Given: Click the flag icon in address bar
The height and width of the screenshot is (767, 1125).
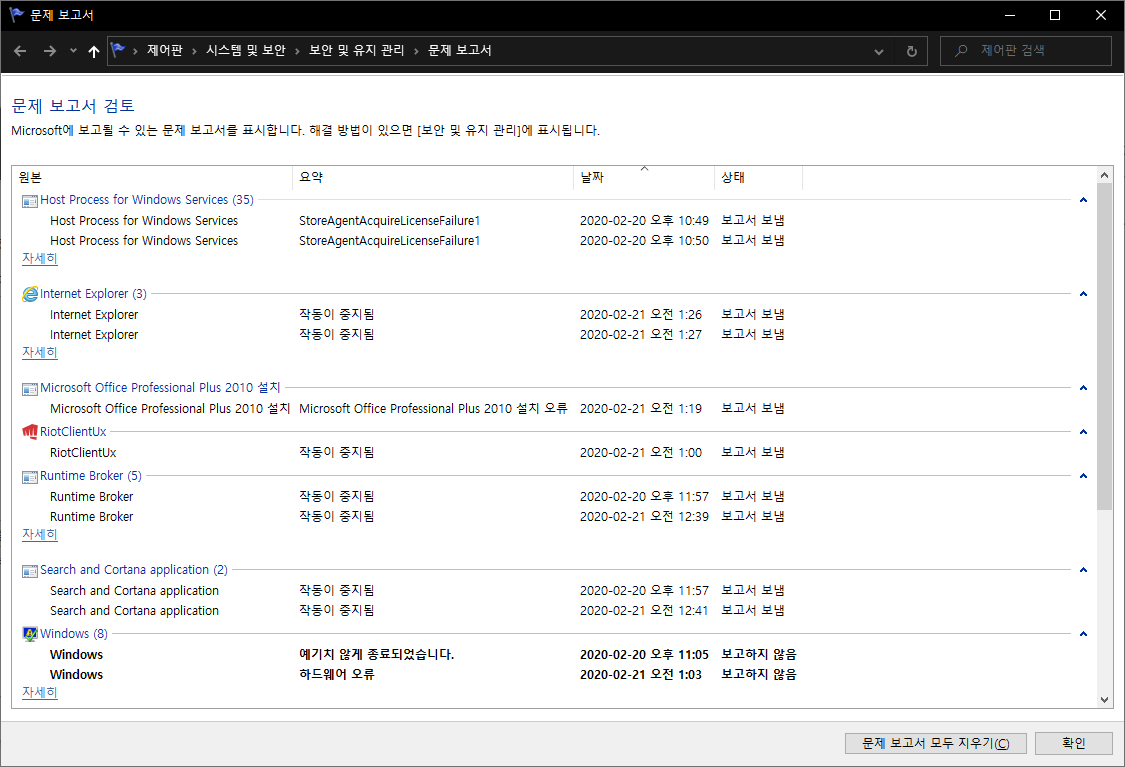Looking at the screenshot, I should click(118, 50).
